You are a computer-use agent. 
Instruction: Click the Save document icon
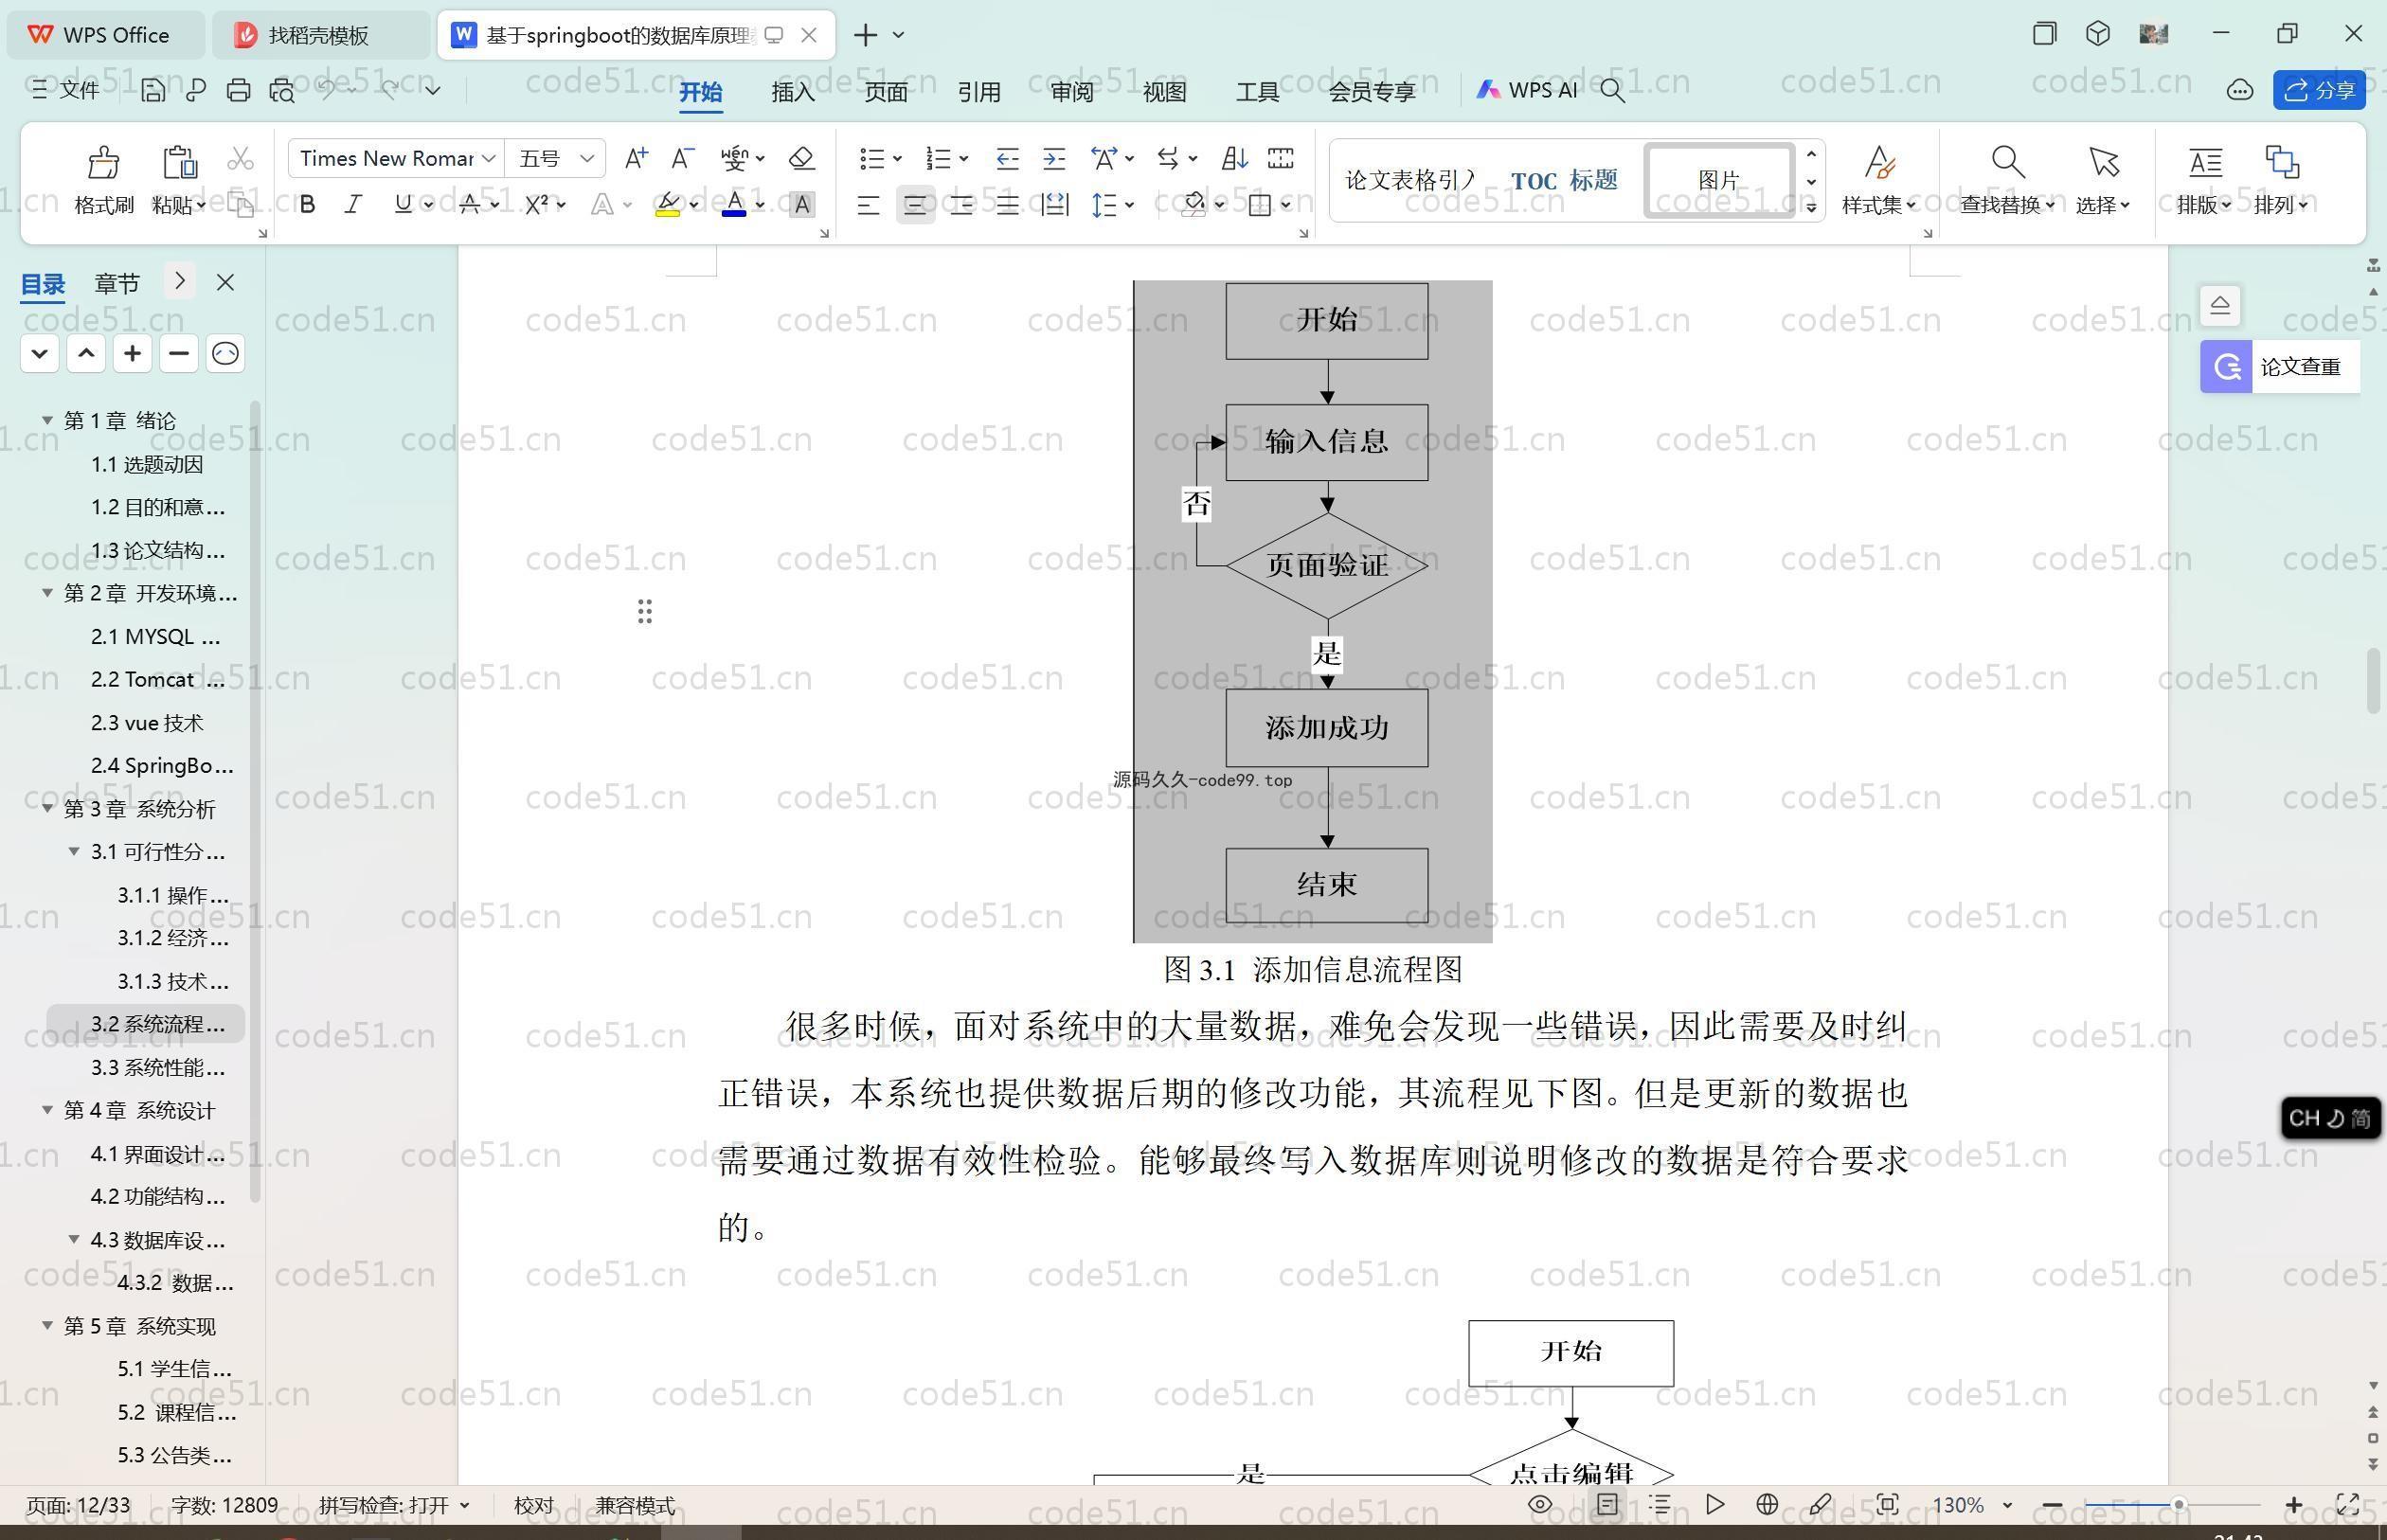pos(153,90)
